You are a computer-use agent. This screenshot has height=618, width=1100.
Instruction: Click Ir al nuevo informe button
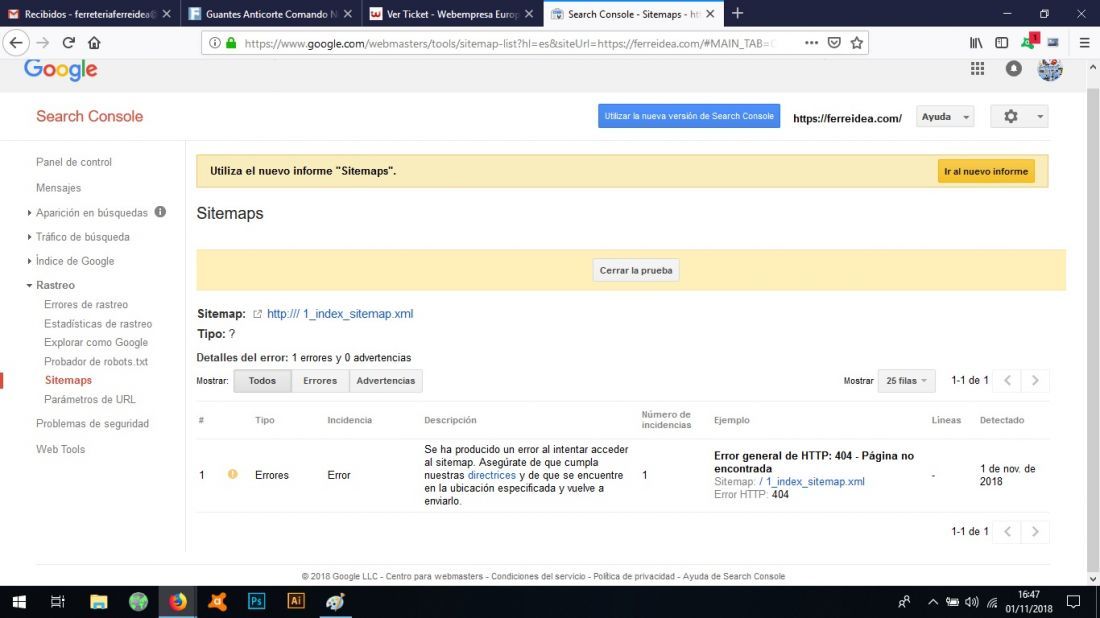986,171
